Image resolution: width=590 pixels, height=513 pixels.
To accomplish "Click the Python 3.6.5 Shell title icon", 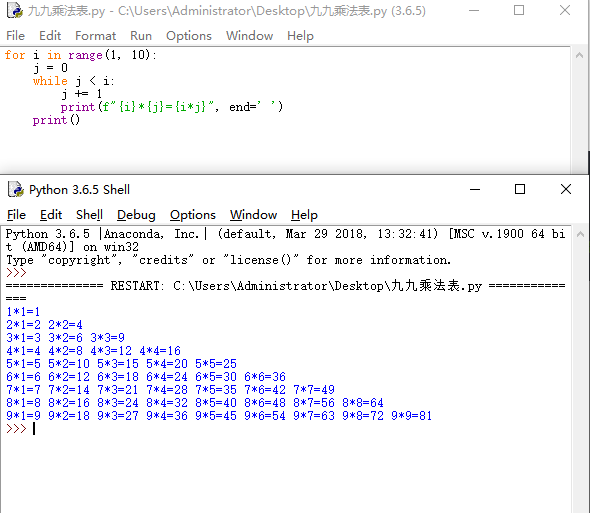I will coord(16,189).
